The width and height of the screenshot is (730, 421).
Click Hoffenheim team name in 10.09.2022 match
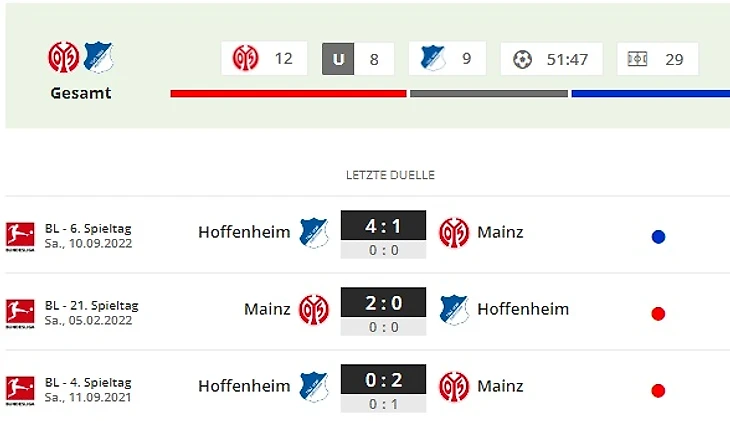pos(244,232)
